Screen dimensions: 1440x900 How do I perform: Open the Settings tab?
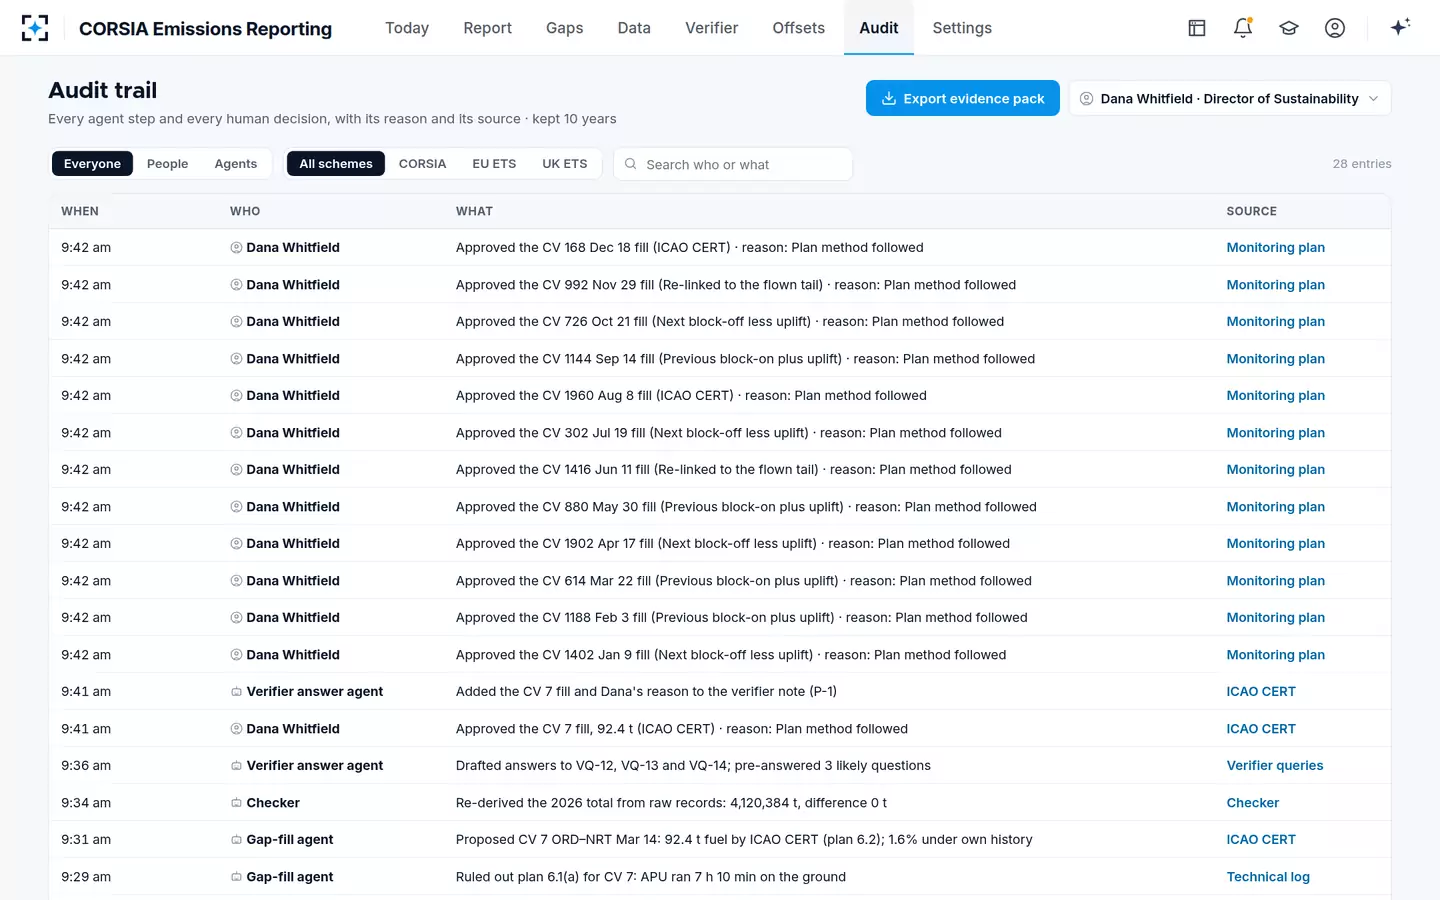(x=962, y=28)
